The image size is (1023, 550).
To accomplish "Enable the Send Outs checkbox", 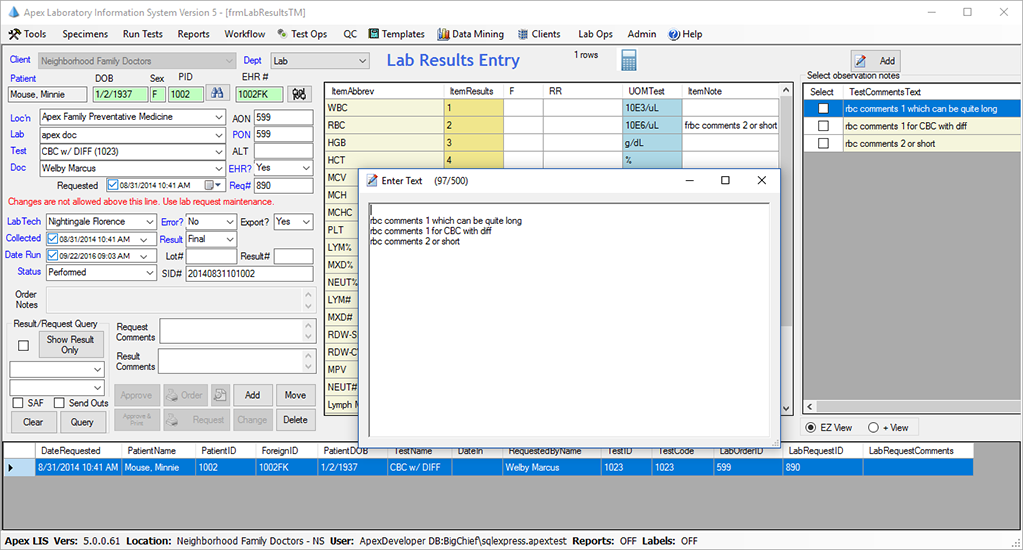I will (59, 403).
